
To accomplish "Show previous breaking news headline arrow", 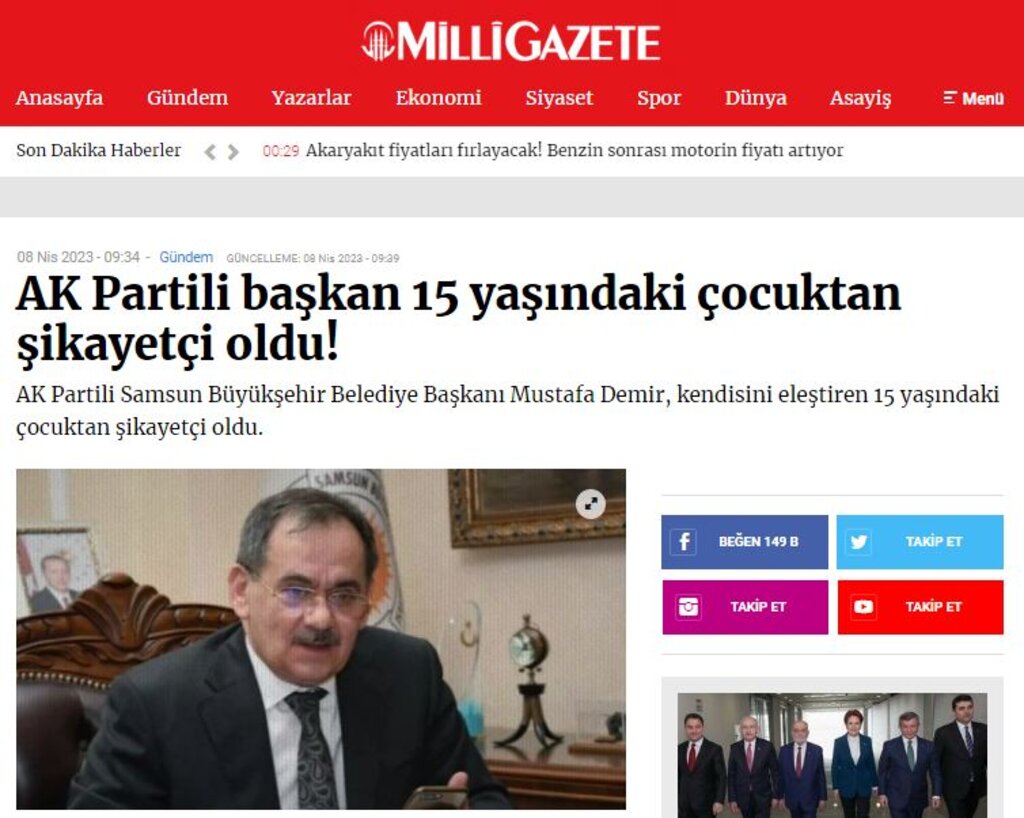I will pos(210,152).
